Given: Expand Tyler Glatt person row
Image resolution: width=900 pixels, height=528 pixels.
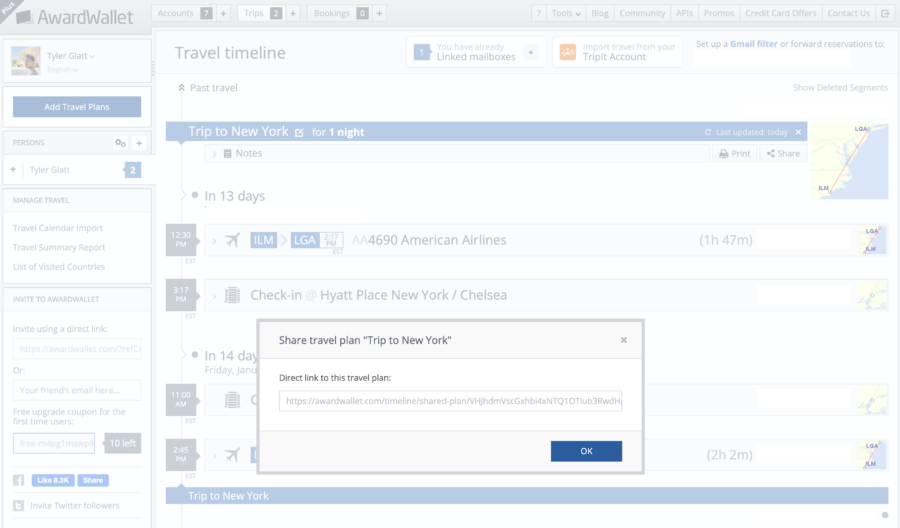Looking at the screenshot, I should [x=13, y=169].
